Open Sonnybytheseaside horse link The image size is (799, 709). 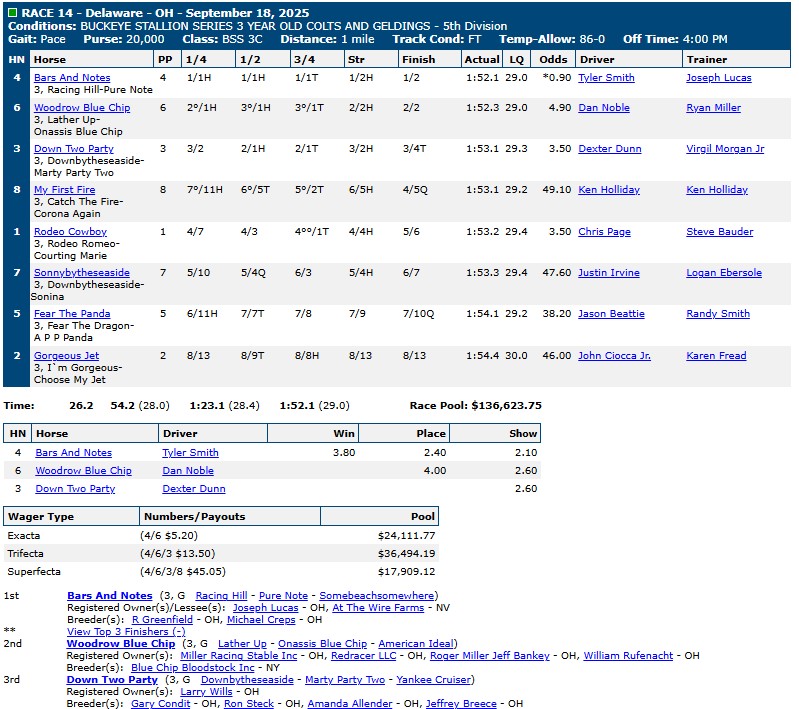tap(82, 273)
